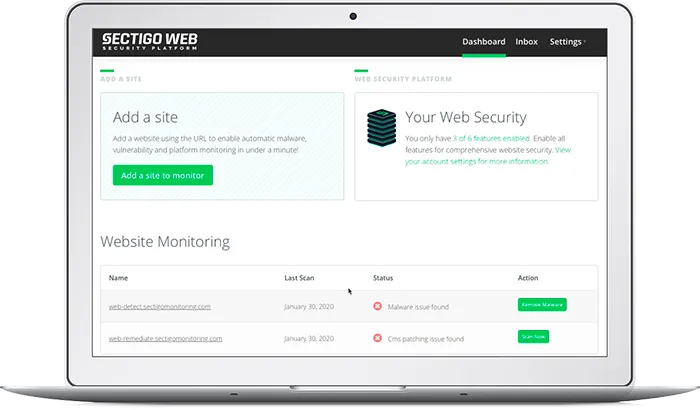Click the WEB SECURITY PLATFORM section label

[403, 79]
